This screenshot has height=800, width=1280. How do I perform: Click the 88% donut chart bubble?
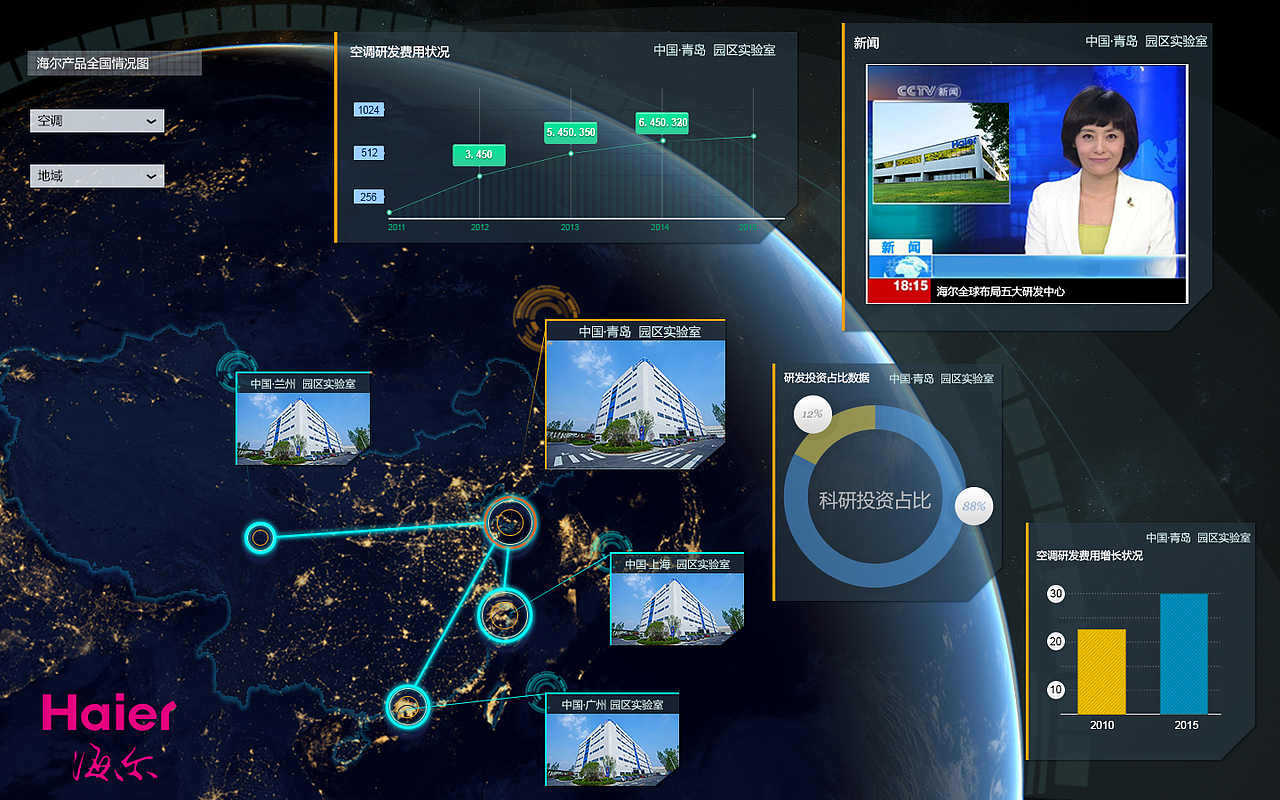(x=974, y=506)
